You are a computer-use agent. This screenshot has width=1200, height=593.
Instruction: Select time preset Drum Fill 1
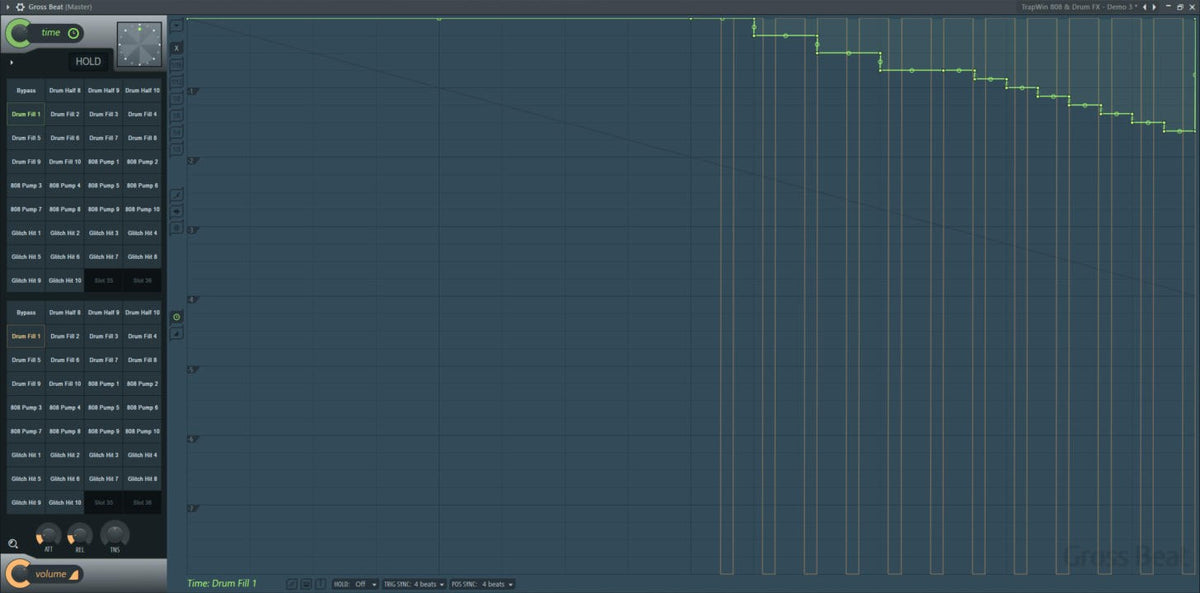click(x=26, y=114)
